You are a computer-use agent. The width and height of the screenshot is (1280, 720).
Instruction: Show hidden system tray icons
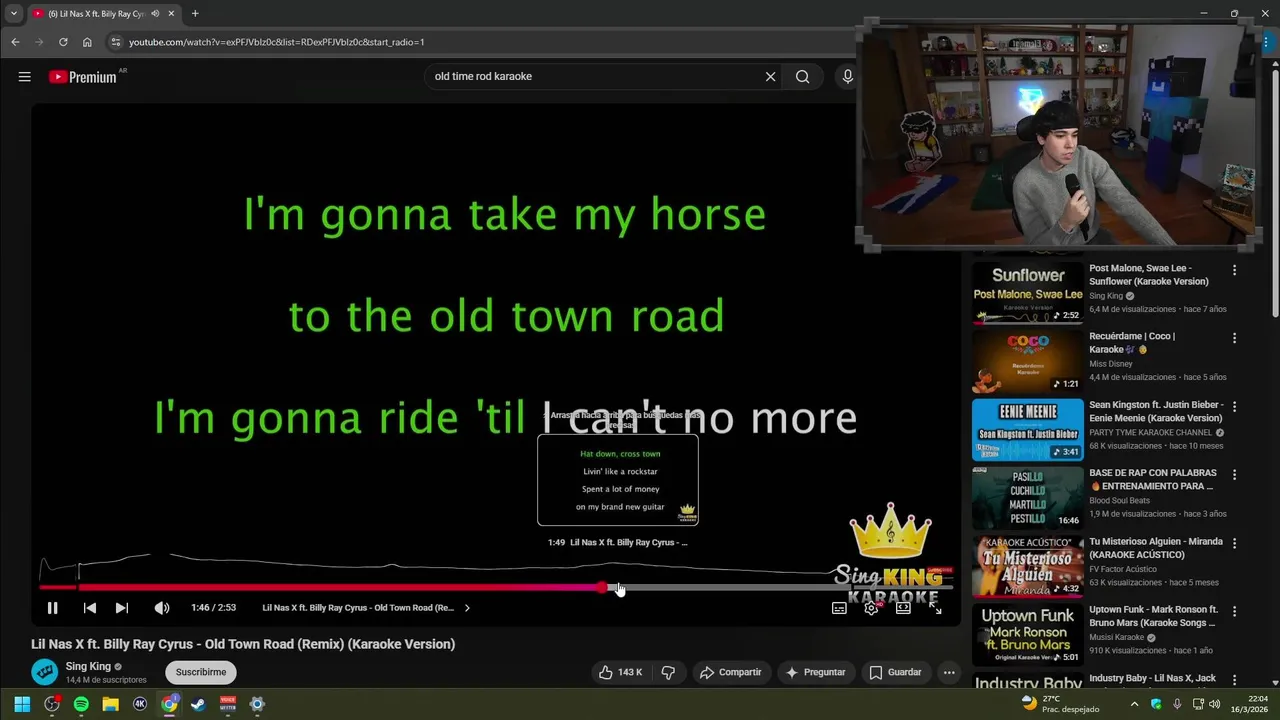pos(1134,704)
